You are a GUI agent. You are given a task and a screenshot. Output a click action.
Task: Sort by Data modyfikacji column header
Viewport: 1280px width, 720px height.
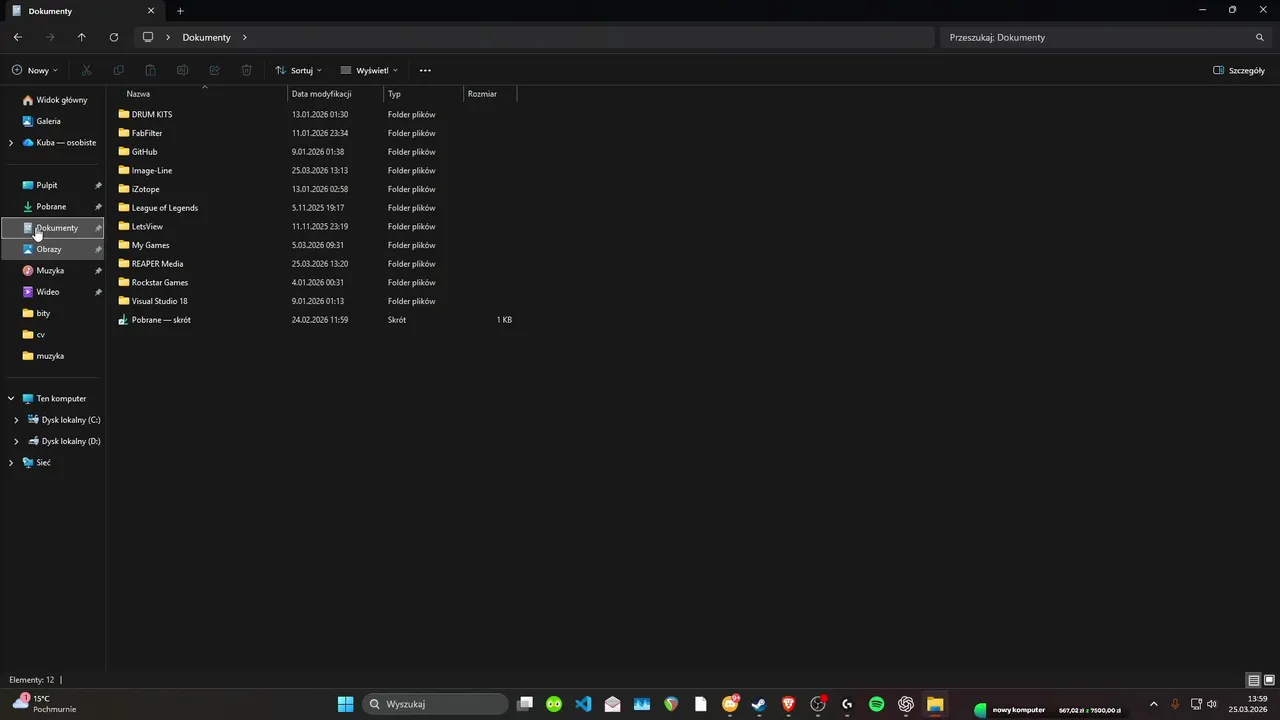pos(335,93)
